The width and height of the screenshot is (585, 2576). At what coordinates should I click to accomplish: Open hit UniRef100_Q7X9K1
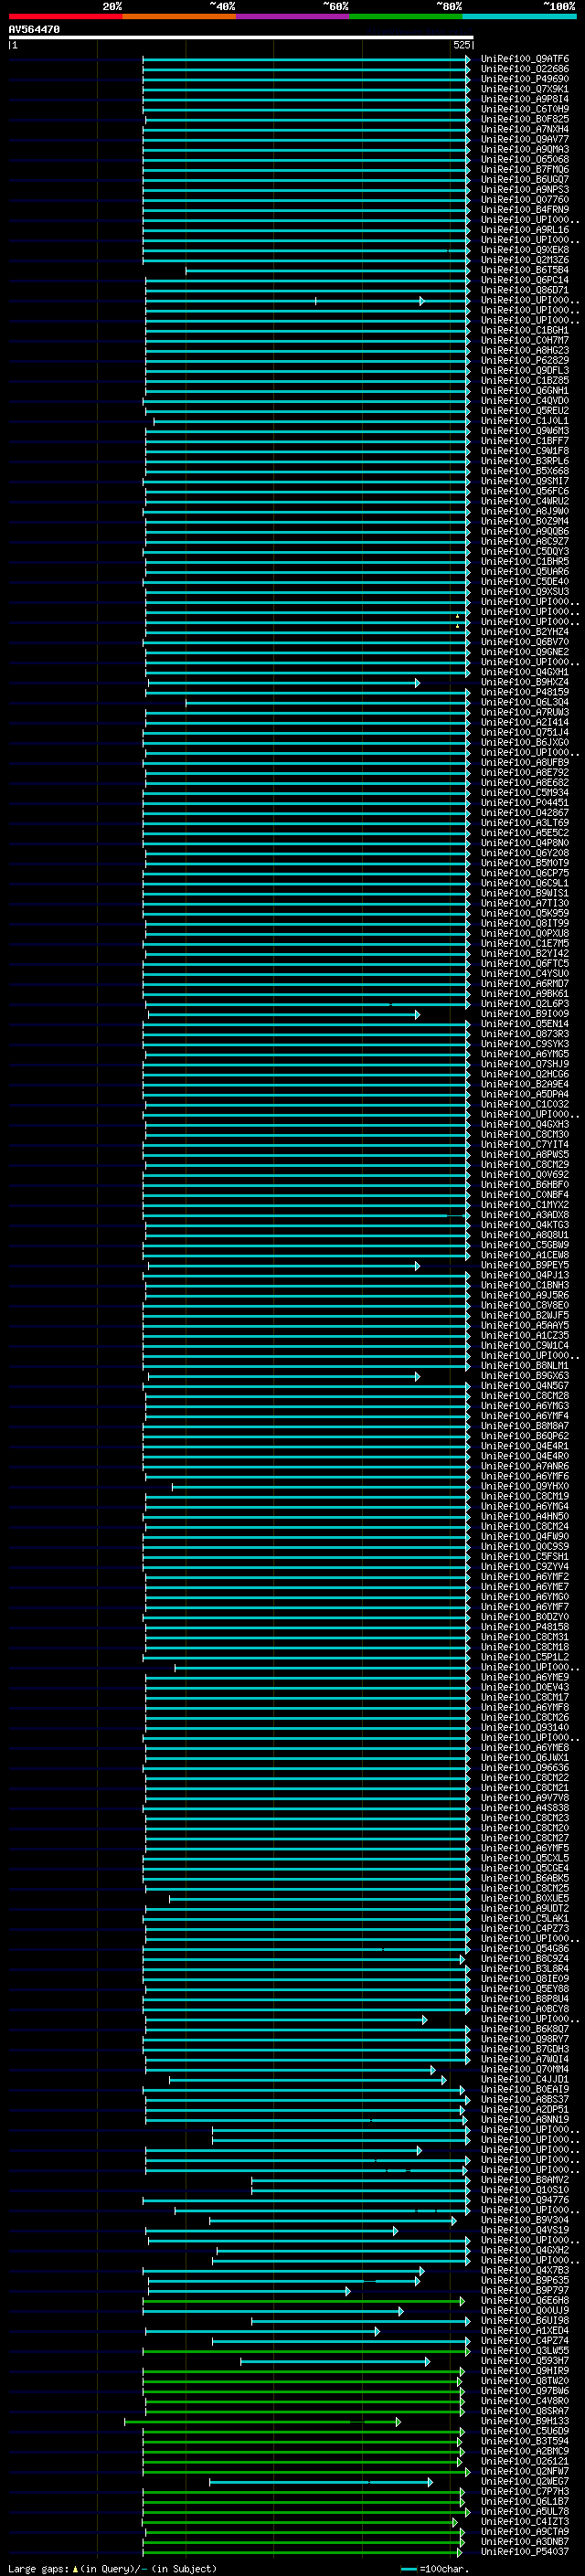click(x=525, y=89)
